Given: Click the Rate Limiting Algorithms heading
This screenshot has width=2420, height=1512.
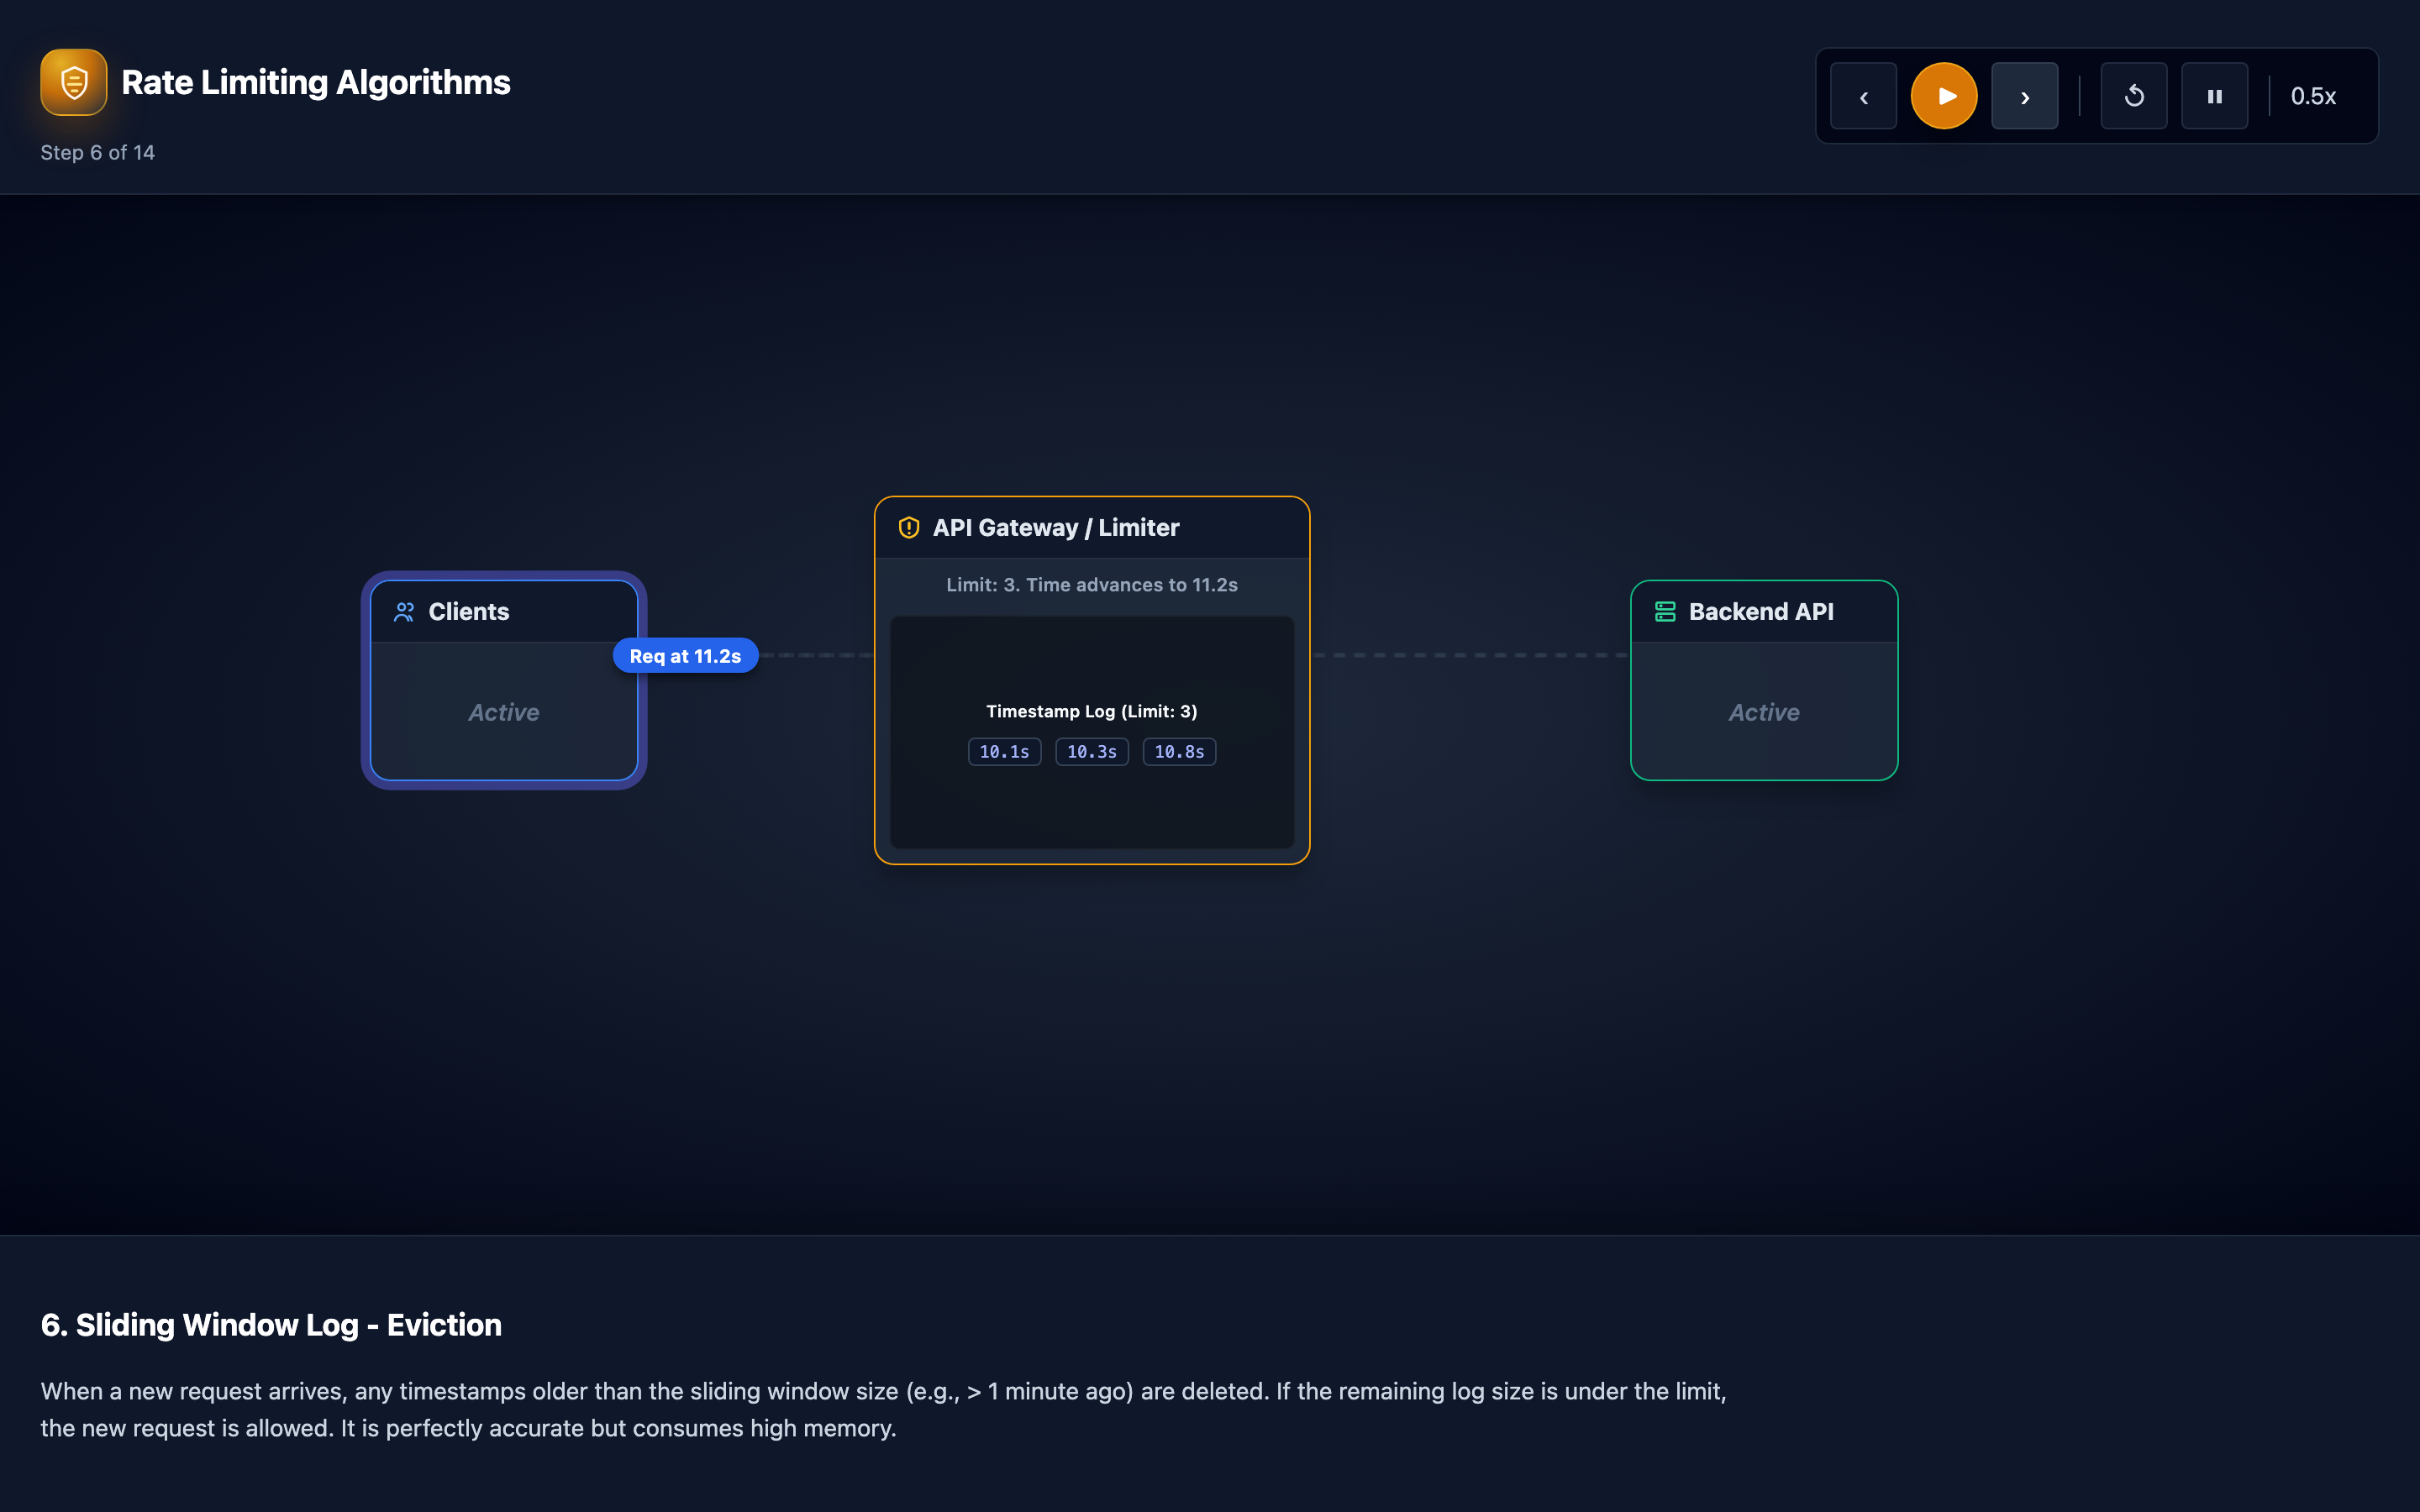Looking at the screenshot, I should pyautogui.click(x=316, y=82).
